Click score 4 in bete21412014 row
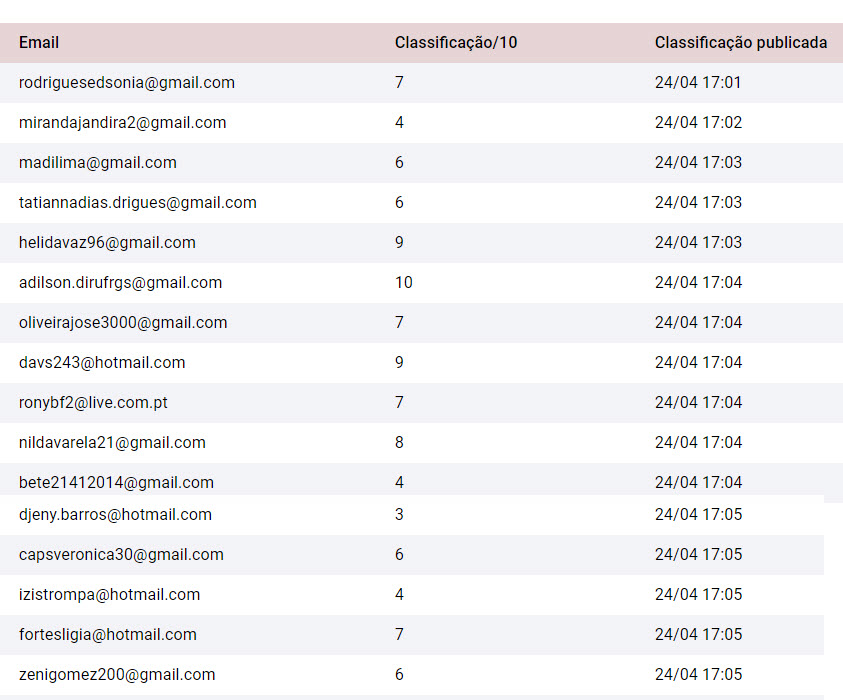 point(399,482)
